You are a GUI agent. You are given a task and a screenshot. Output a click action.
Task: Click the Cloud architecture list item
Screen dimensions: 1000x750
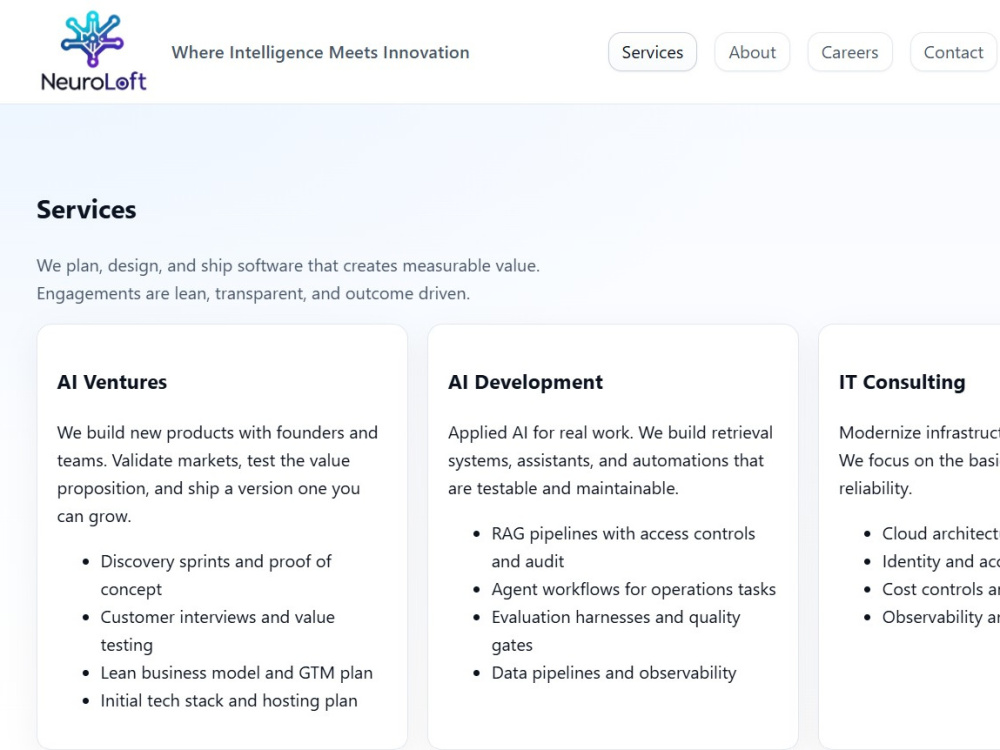tap(941, 533)
